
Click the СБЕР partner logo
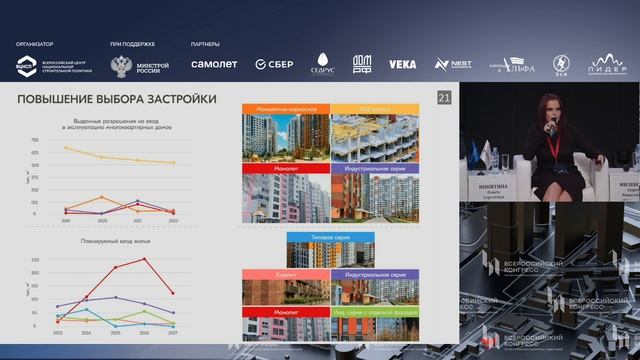274,64
